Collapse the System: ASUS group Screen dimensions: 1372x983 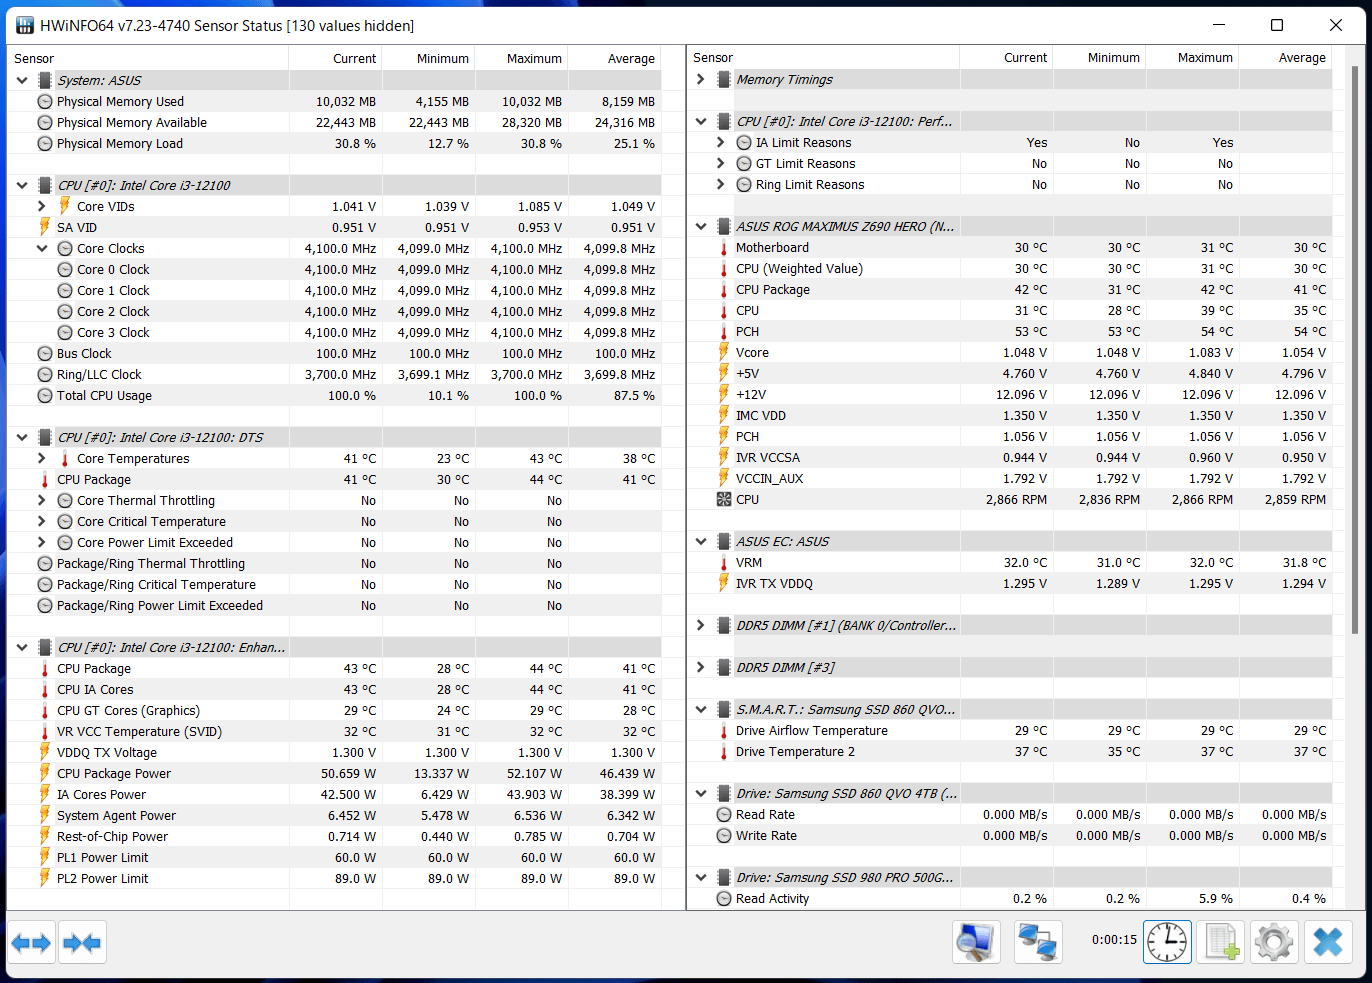(x=22, y=80)
